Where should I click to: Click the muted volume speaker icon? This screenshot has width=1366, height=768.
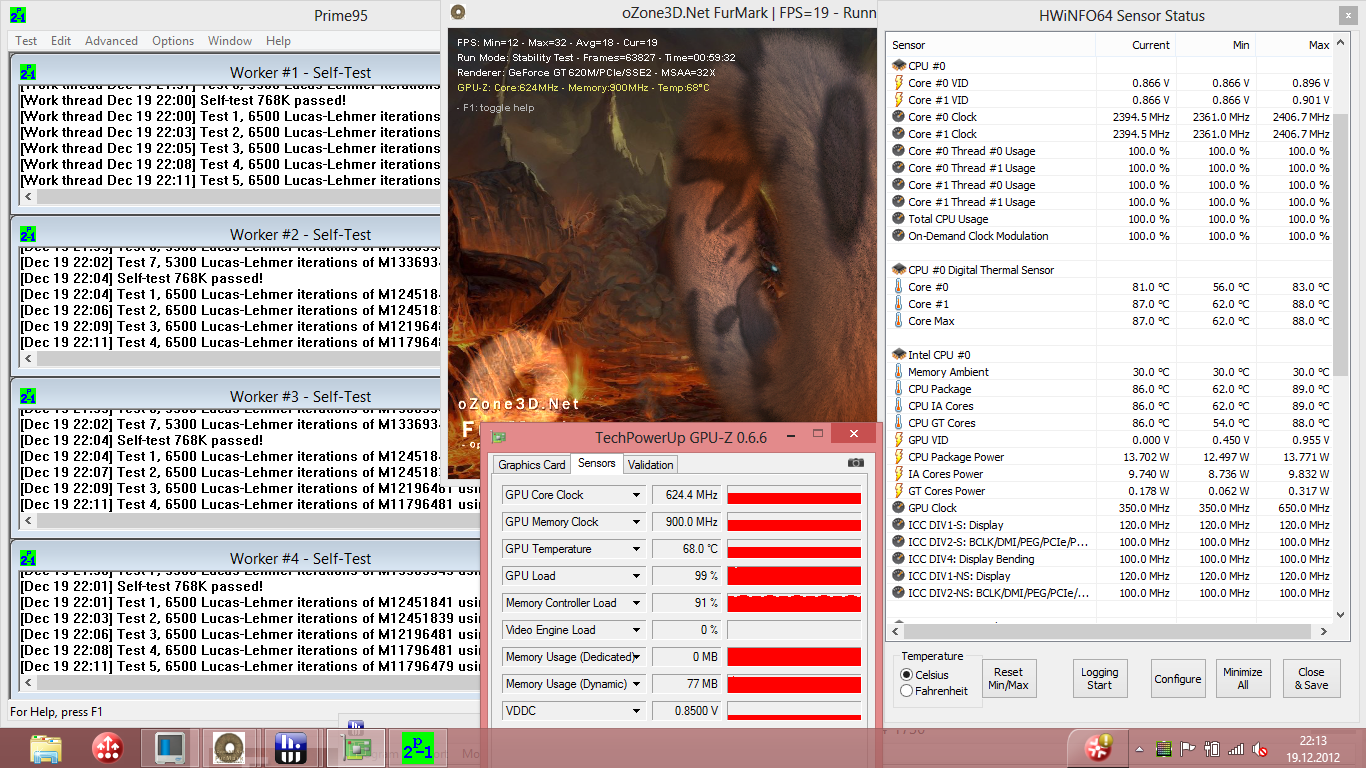tap(1261, 749)
